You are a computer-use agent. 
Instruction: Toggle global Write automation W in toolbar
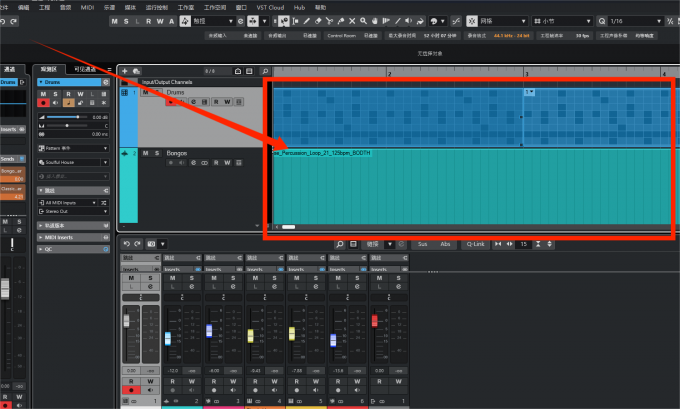[x=160, y=21]
